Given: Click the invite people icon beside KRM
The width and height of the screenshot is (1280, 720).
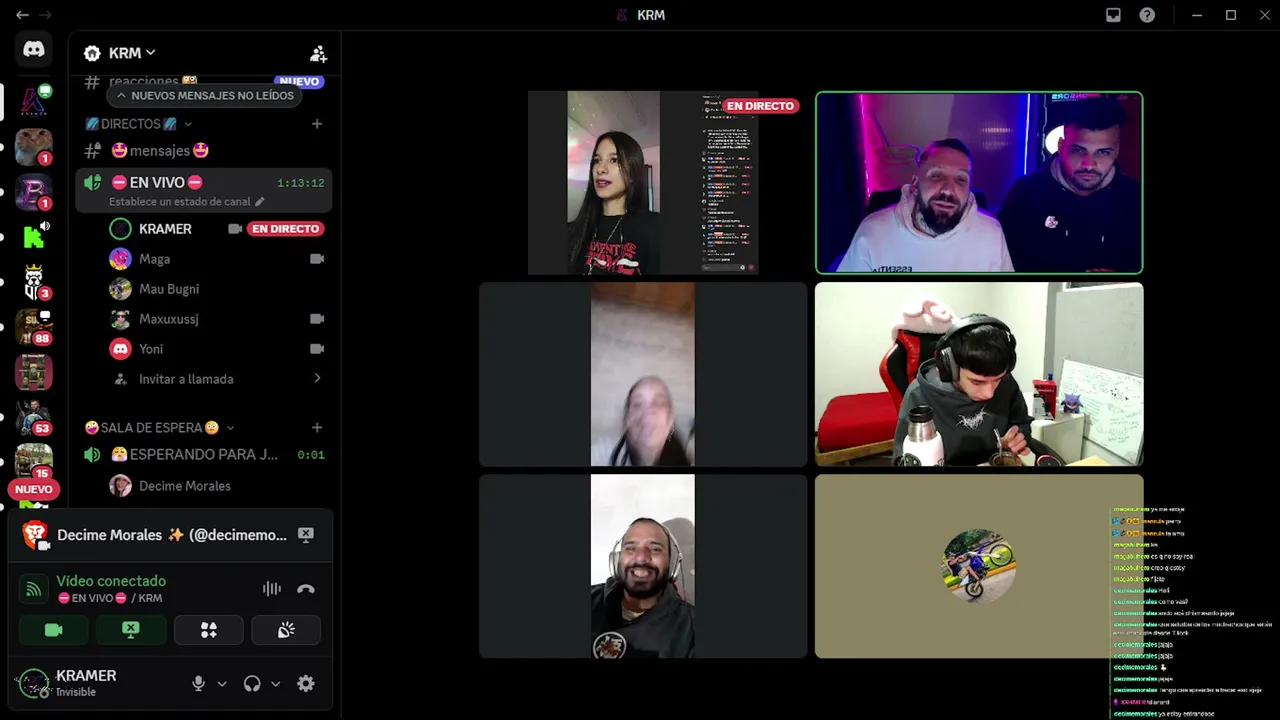Looking at the screenshot, I should pyautogui.click(x=318, y=53).
